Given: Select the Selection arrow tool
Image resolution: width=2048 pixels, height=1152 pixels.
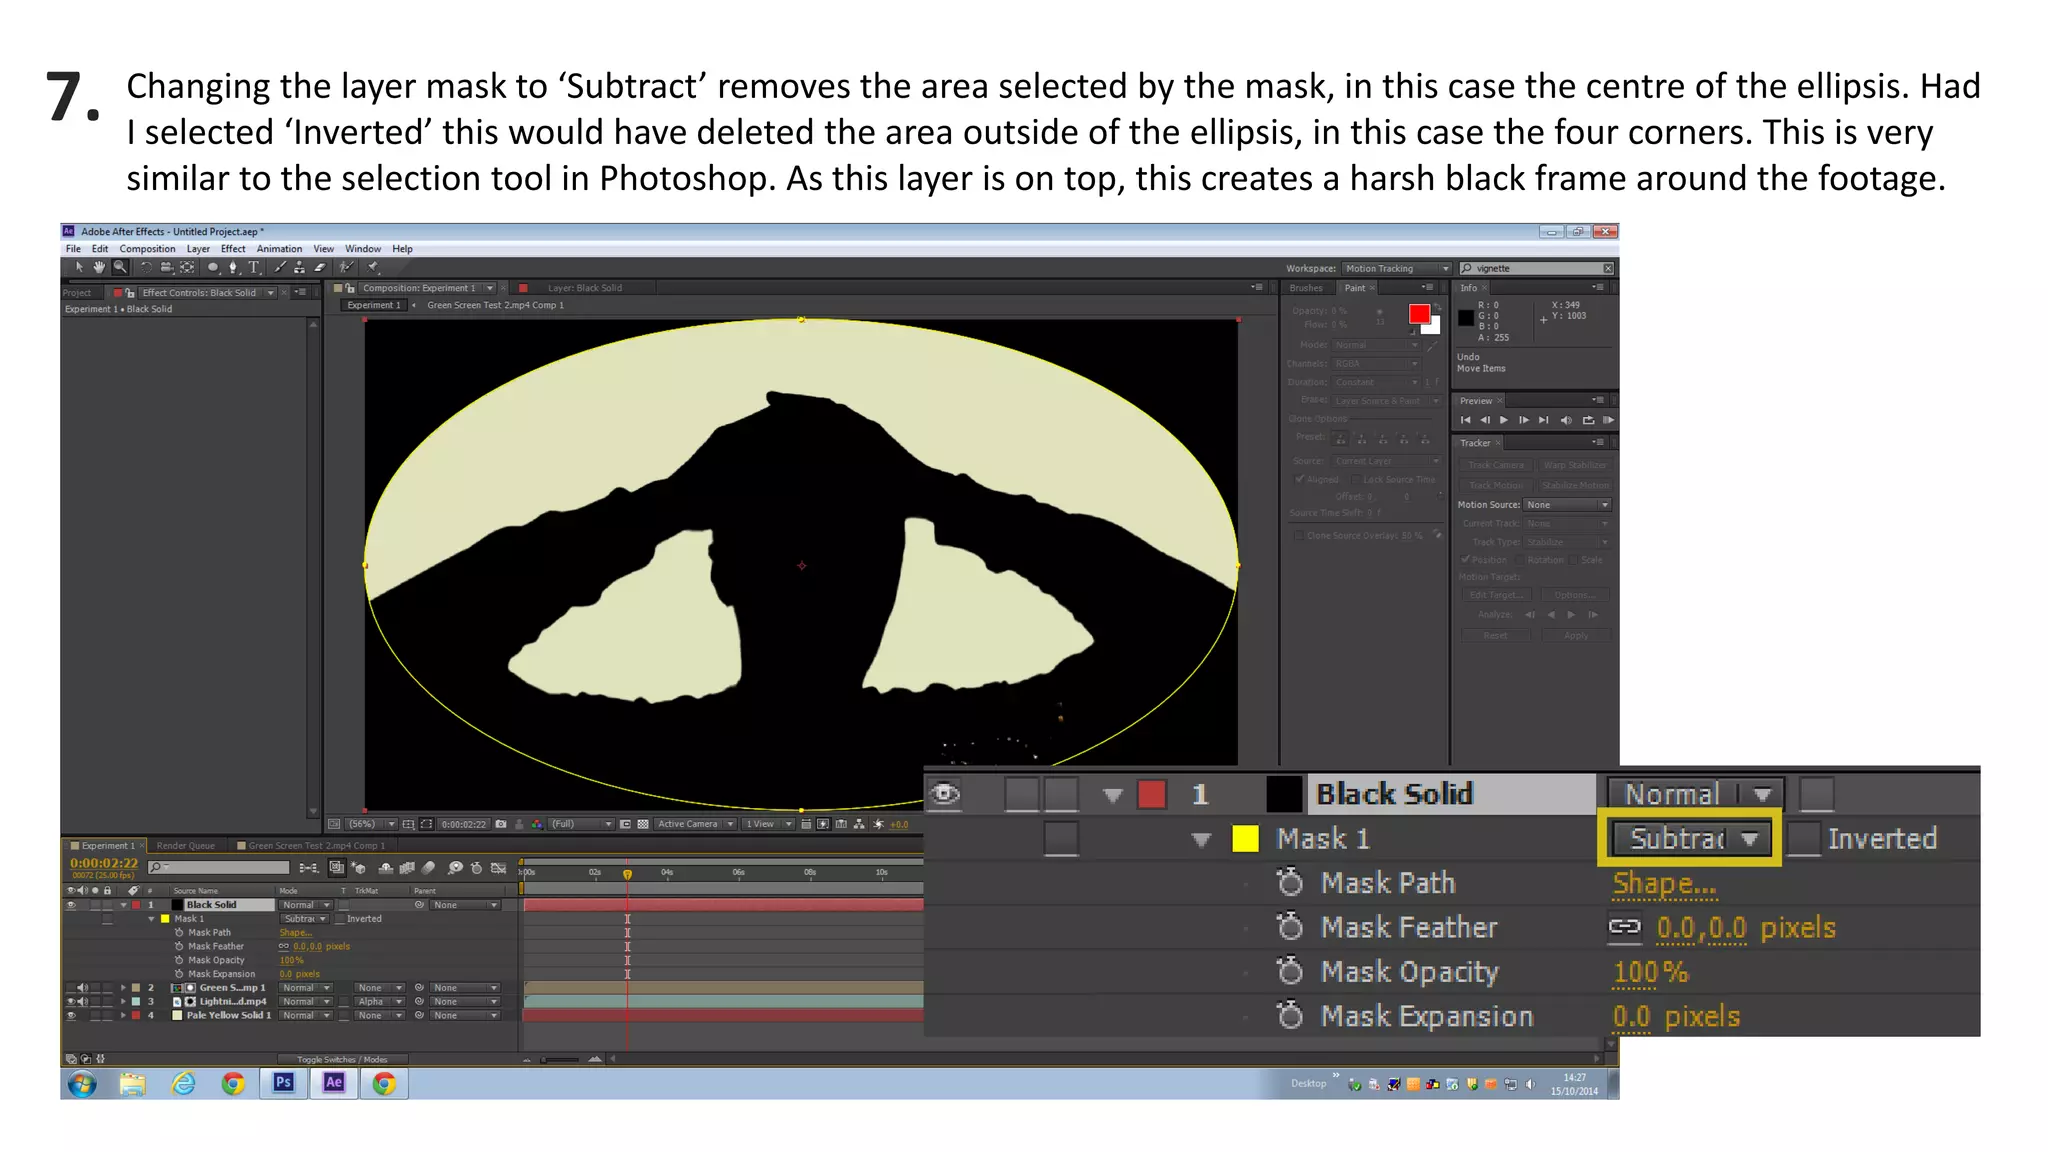Looking at the screenshot, I should (x=80, y=267).
